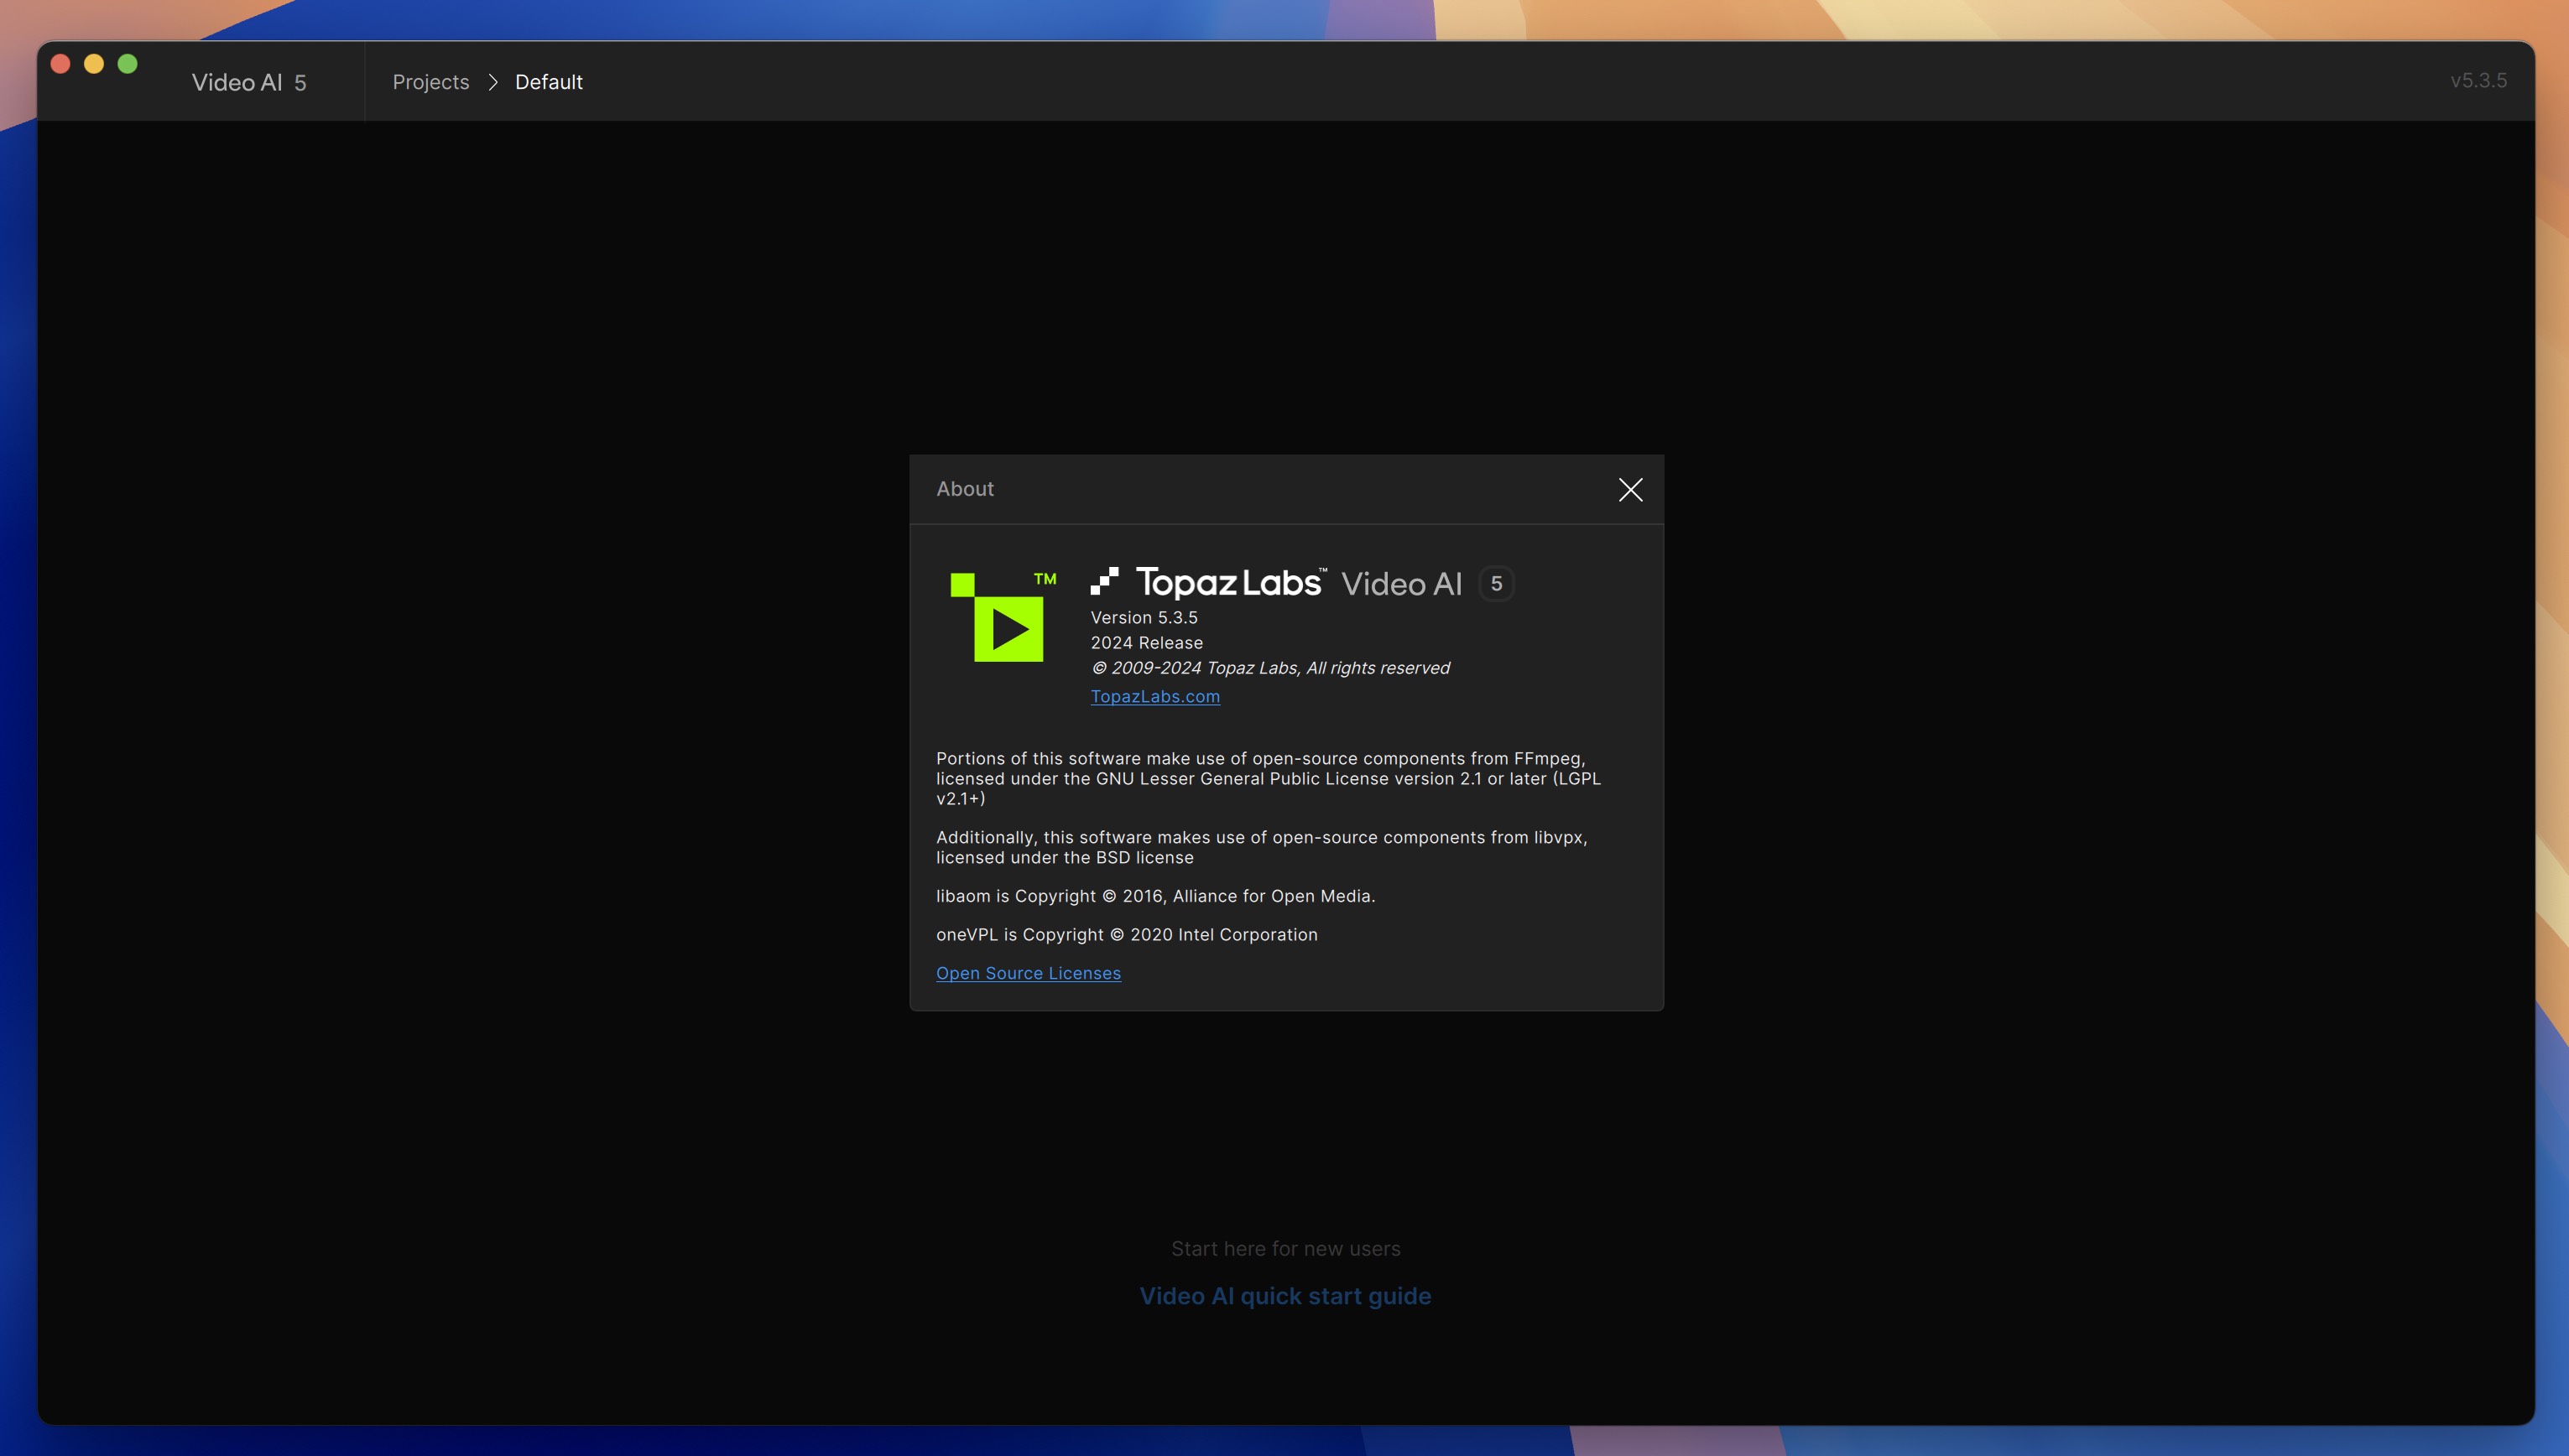This screenshot has height=1456, width=2569.
Task: Click the version 5 badge in About
Action: click(x=1496, y=584)
